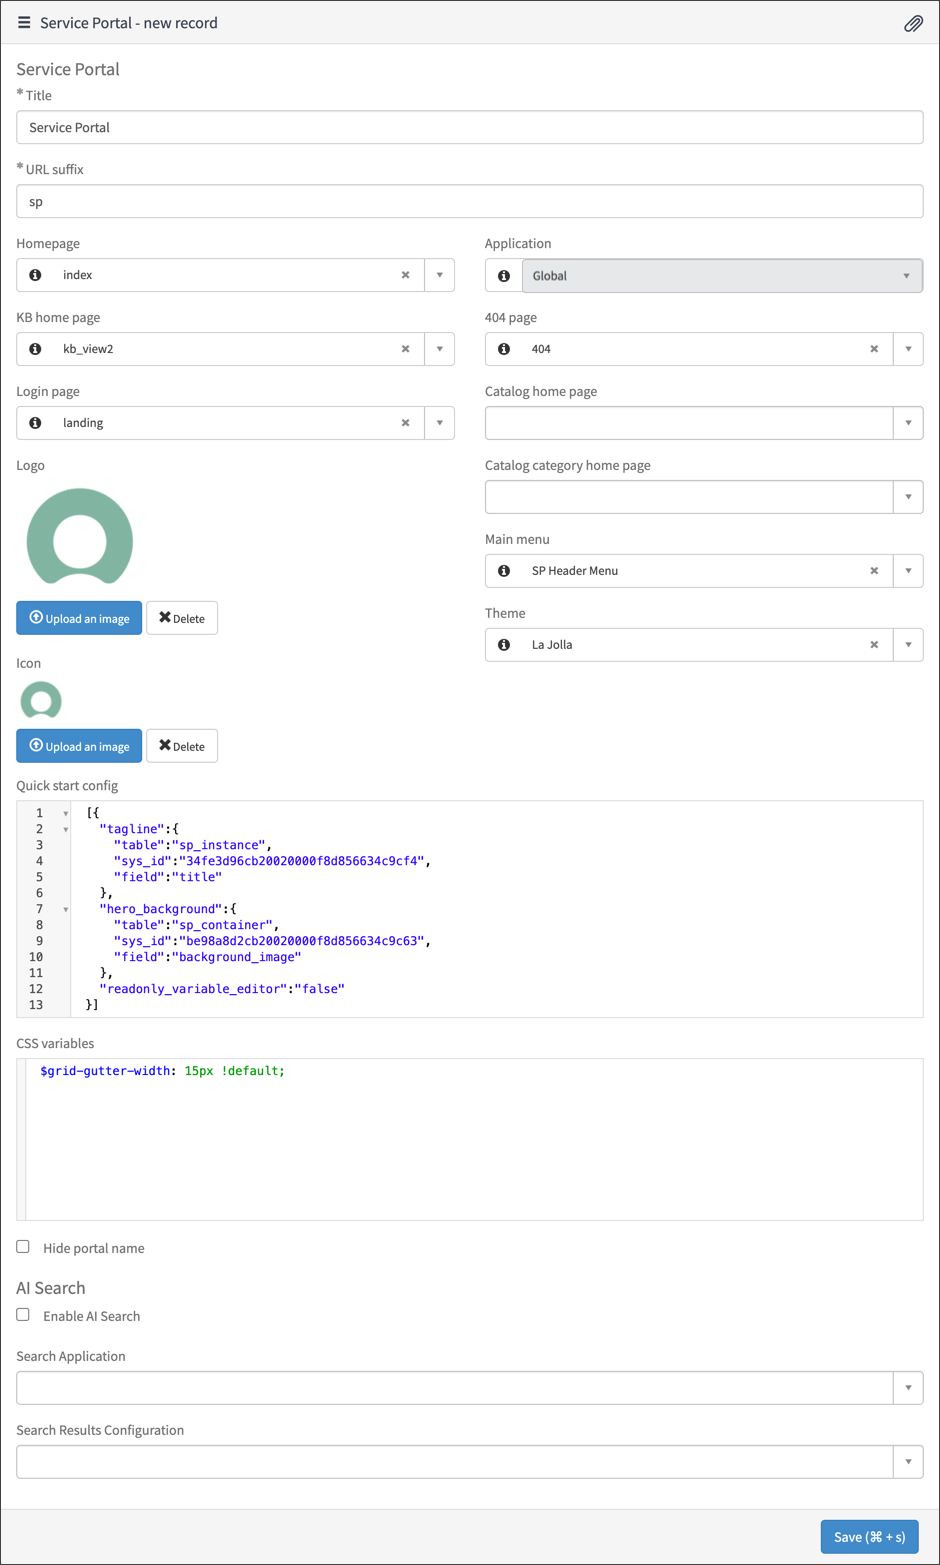This screenshot has height=1565, width=940.
Task: Open the Catalog home page dropdown
Action: click(x=908, y=422)
